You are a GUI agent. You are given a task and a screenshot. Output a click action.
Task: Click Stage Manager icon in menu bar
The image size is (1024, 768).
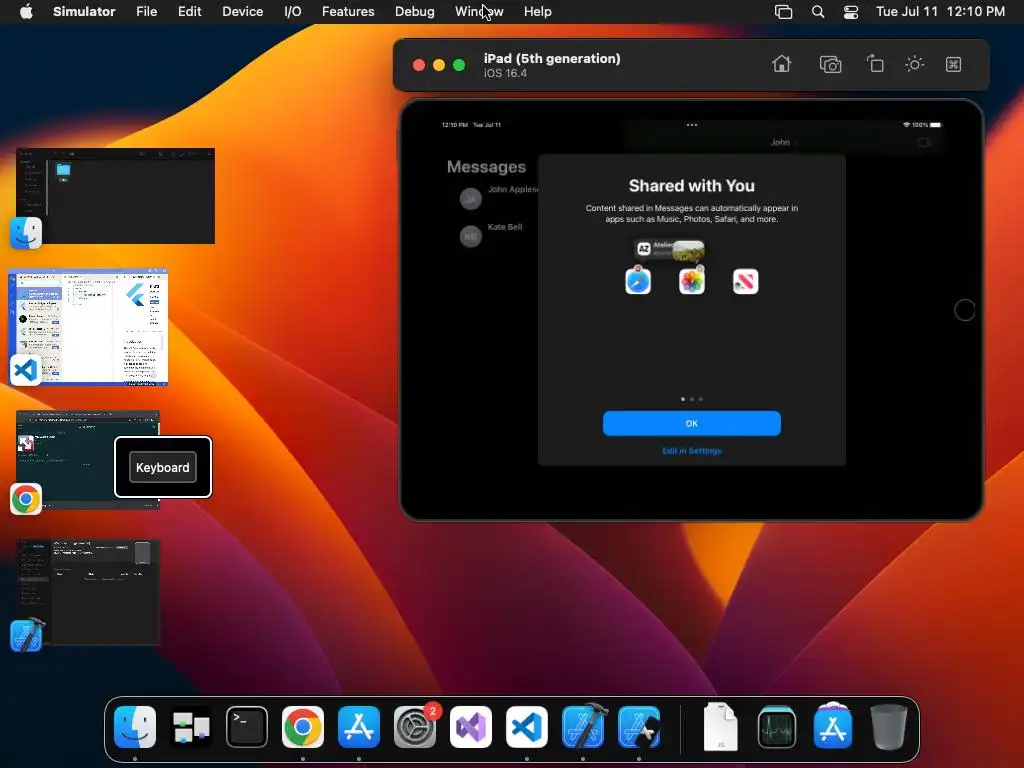click(x=783, y=12)
